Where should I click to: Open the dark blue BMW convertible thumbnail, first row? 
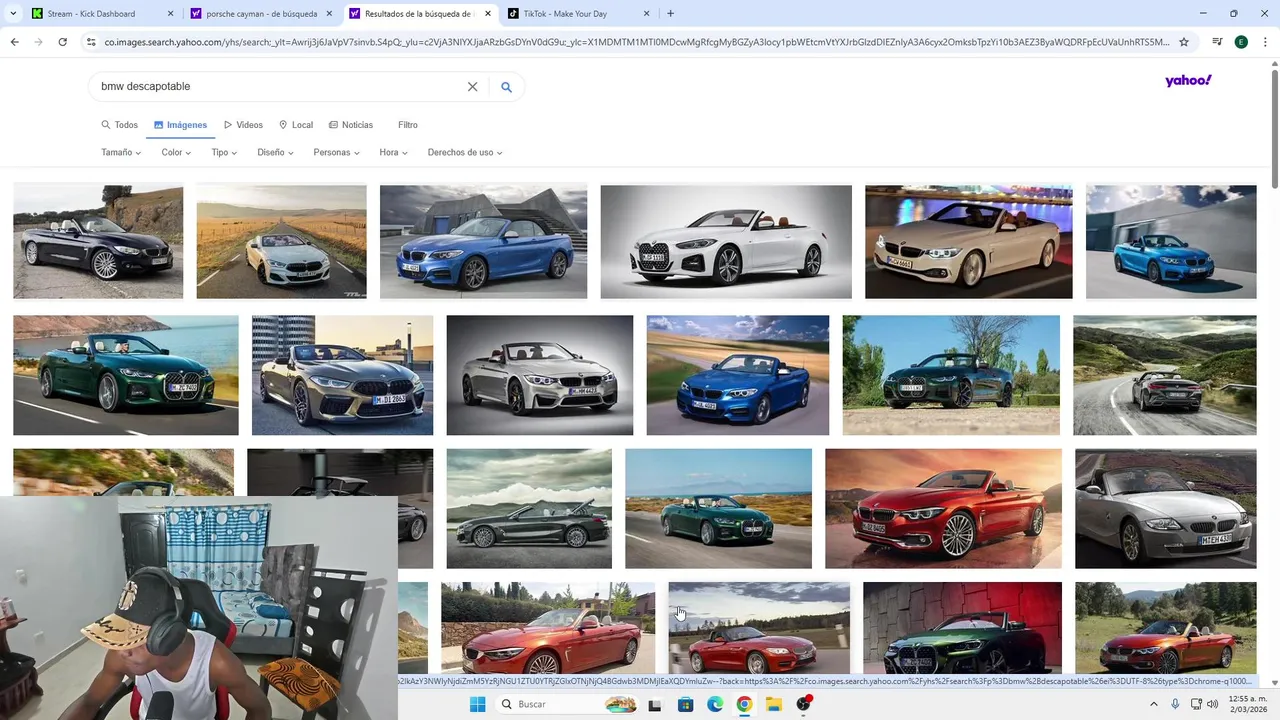98,242
